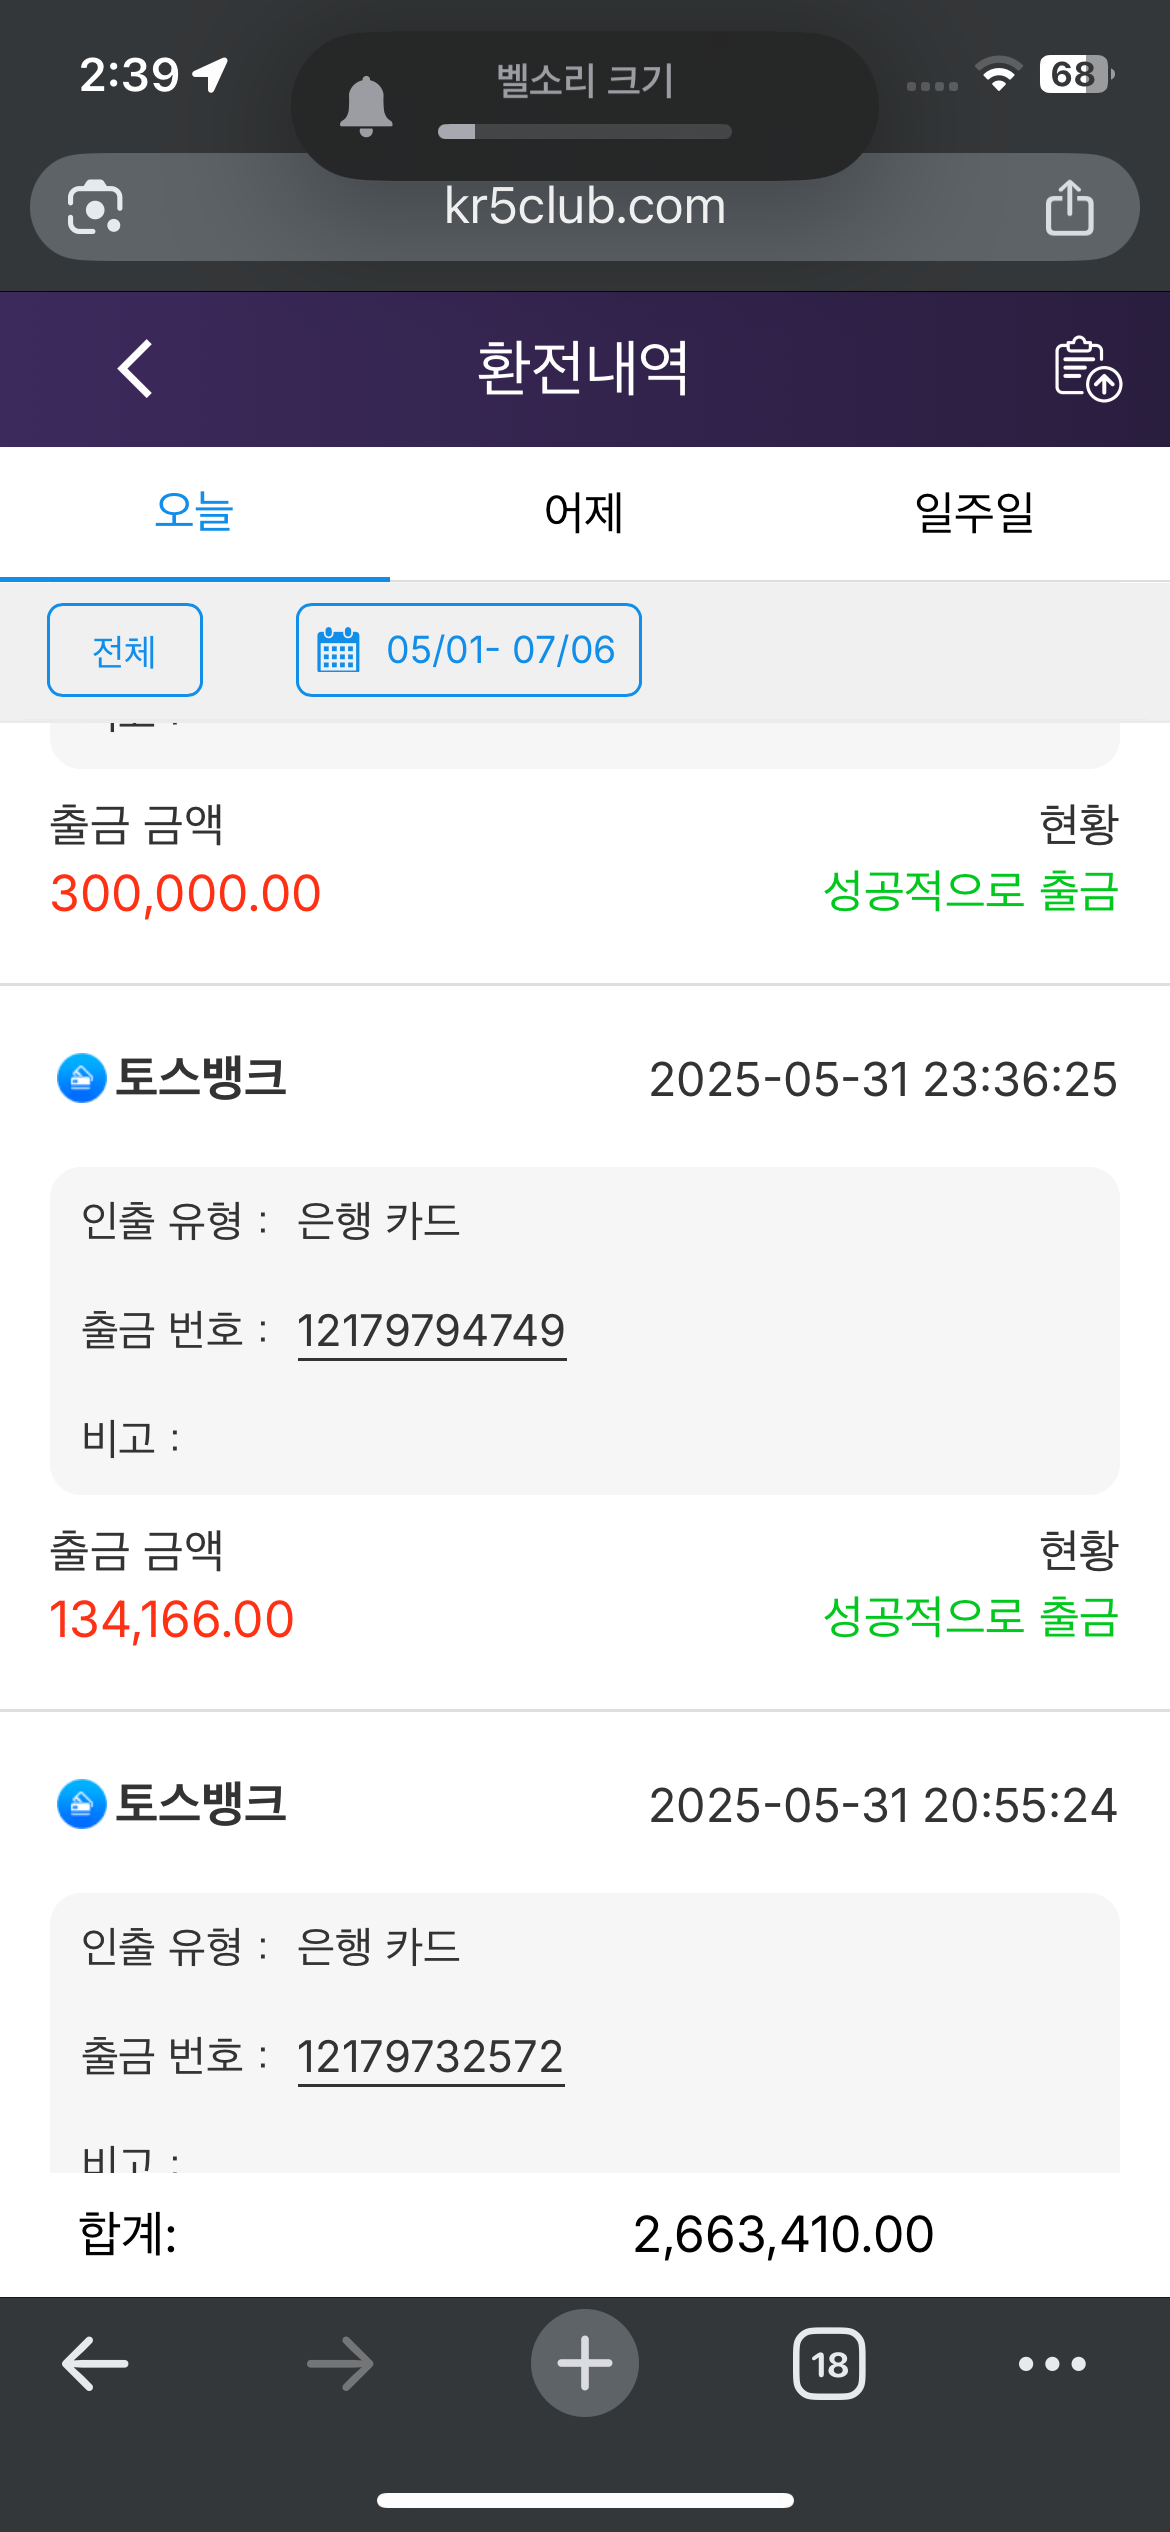Switch to the 일주일 tab
This screenshot has width=1170, height=2532.
pos(974,512)
